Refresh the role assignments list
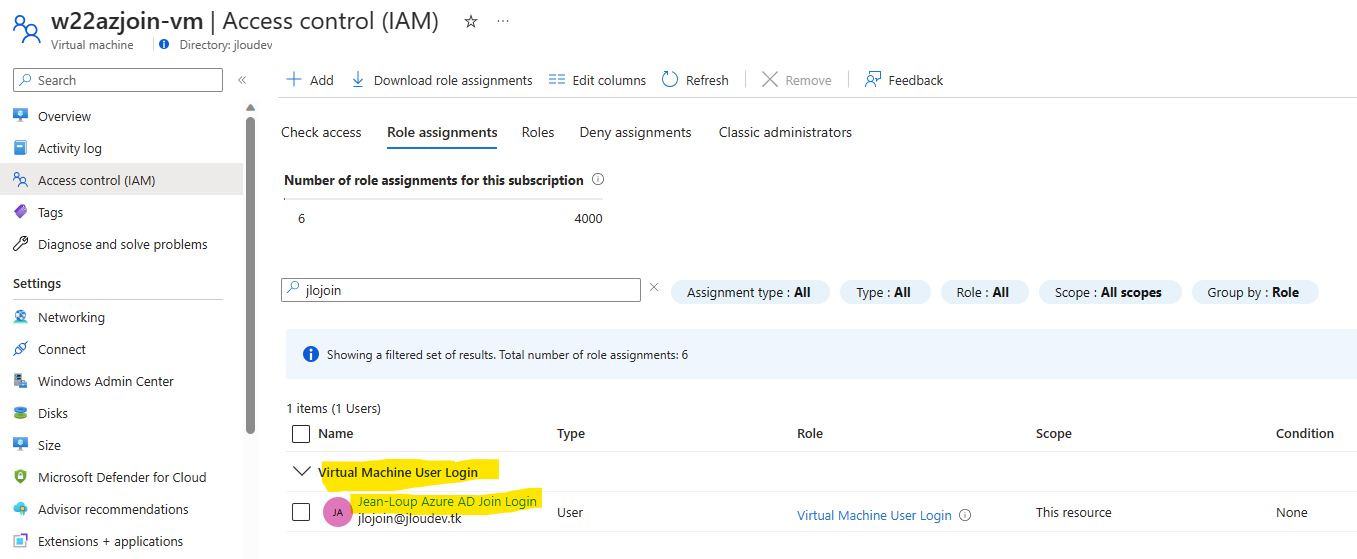This screenshot has height=559, width=1357. (x=695, y=80)
